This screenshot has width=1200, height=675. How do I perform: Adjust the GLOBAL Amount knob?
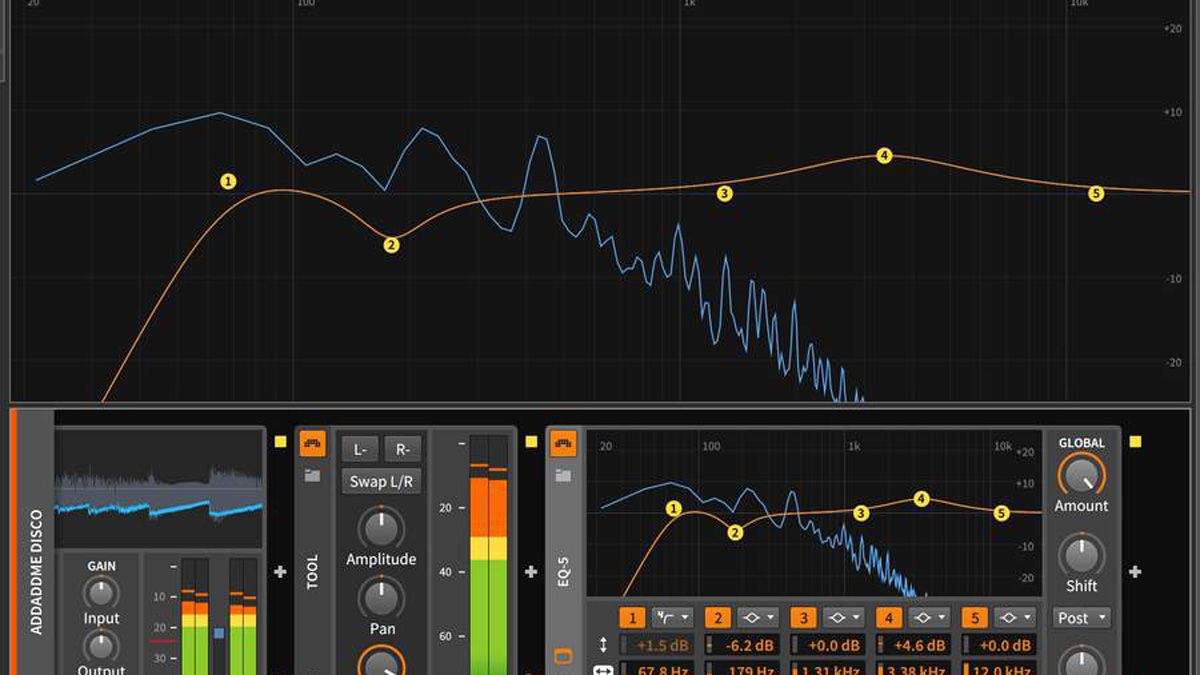[x=1082, y=475]
